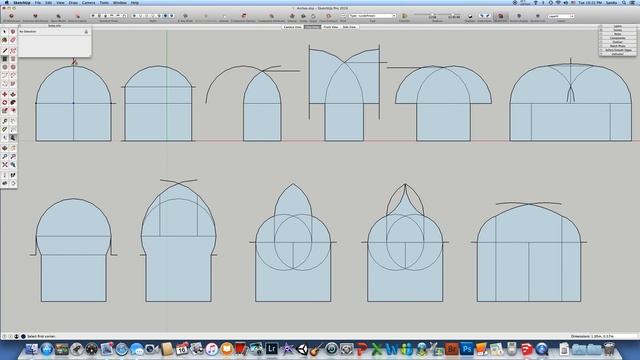Select the Select arrow tool
The height and width of the screenshot is (360, 640).
tap(4, 32)
